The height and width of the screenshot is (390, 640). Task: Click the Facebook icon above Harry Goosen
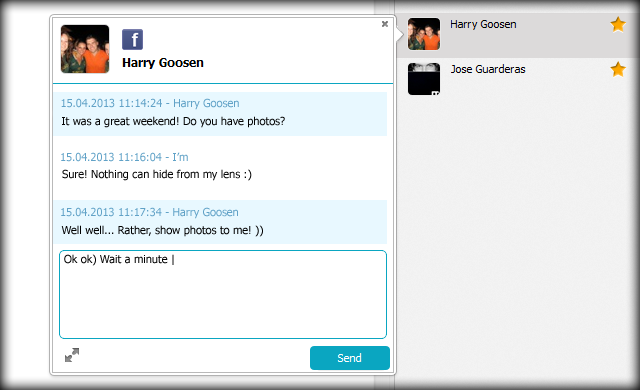point(132,40)
